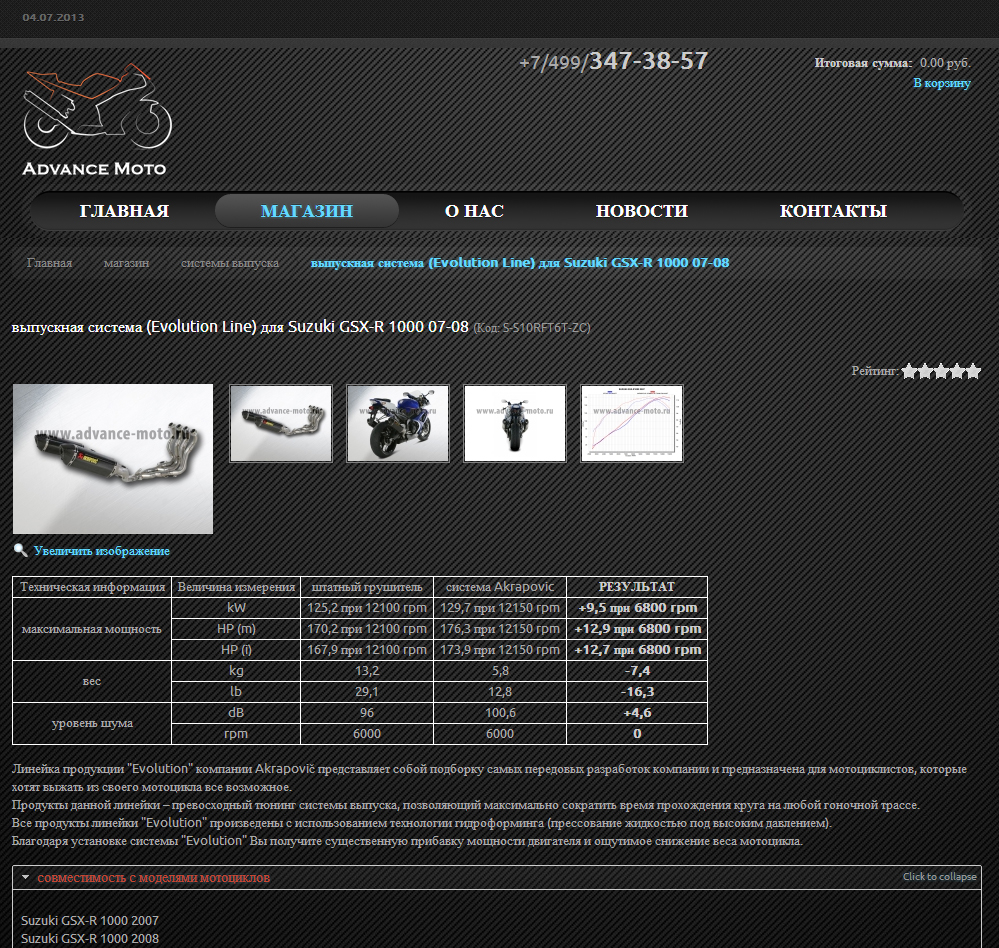Click the Click to collapse label
Image resolution: width=999 pixels, height=948 pixels.
coord(939,877)
